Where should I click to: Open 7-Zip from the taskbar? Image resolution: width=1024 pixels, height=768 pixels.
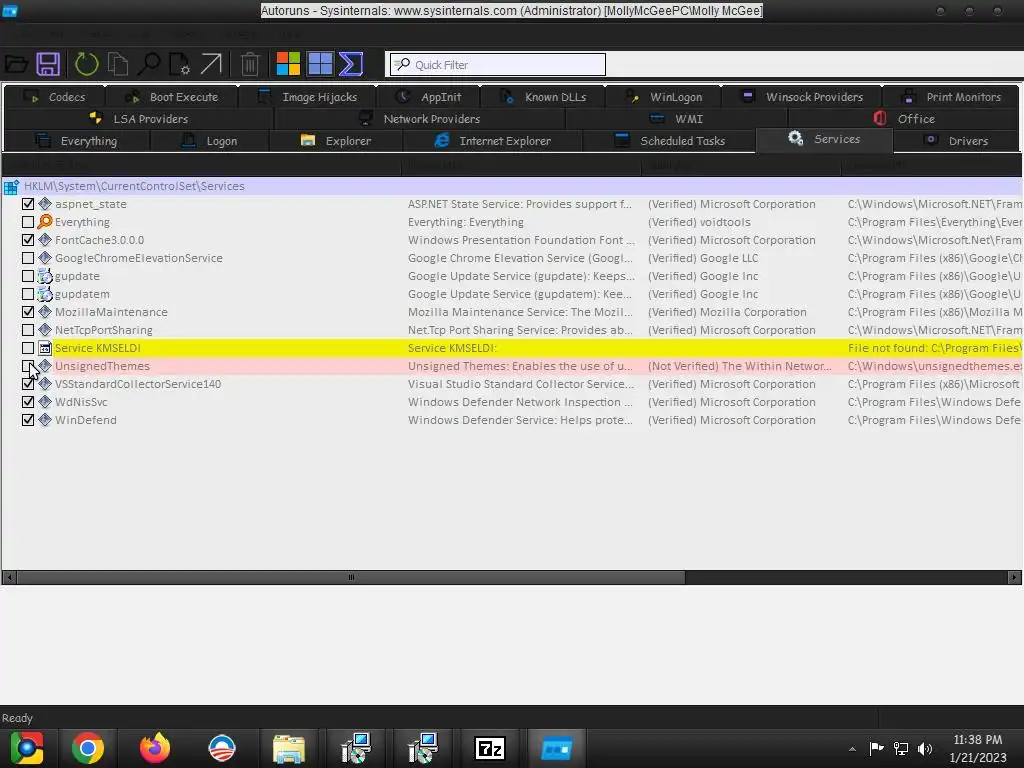point(490,748)
